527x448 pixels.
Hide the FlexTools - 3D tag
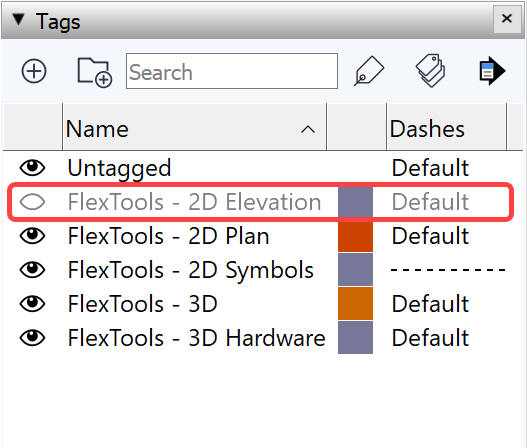coord(32,303)
